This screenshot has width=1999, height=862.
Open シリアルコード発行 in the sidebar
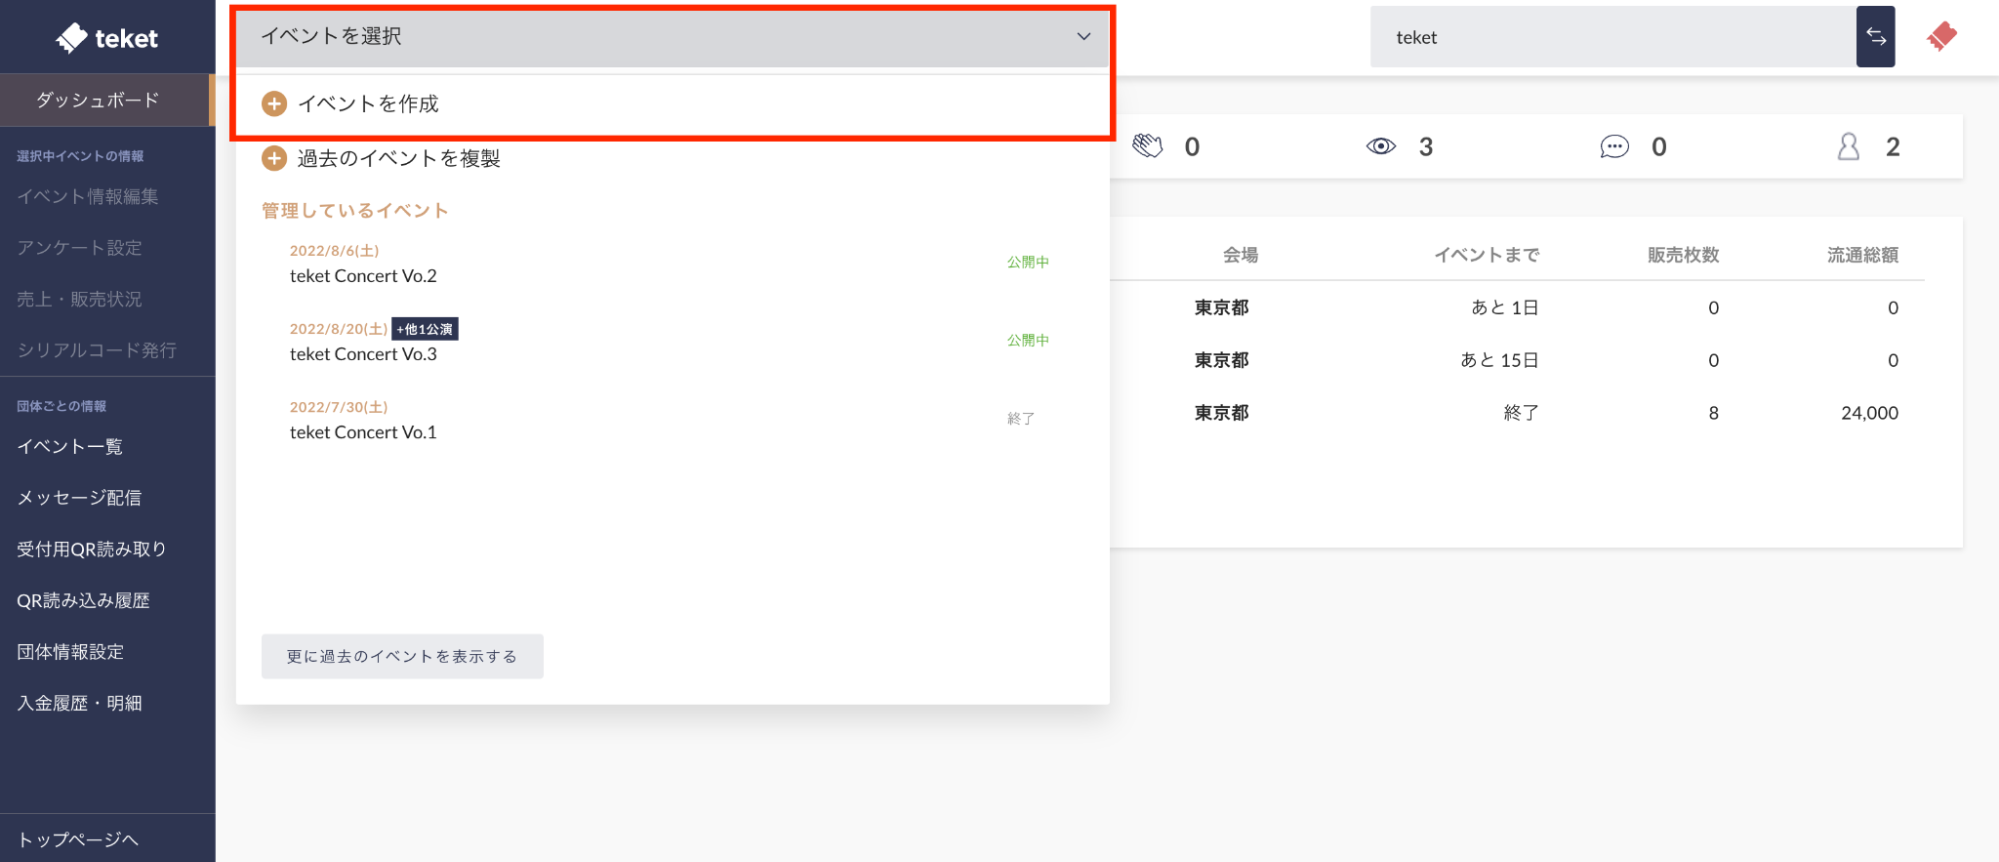tap(96, 350)
